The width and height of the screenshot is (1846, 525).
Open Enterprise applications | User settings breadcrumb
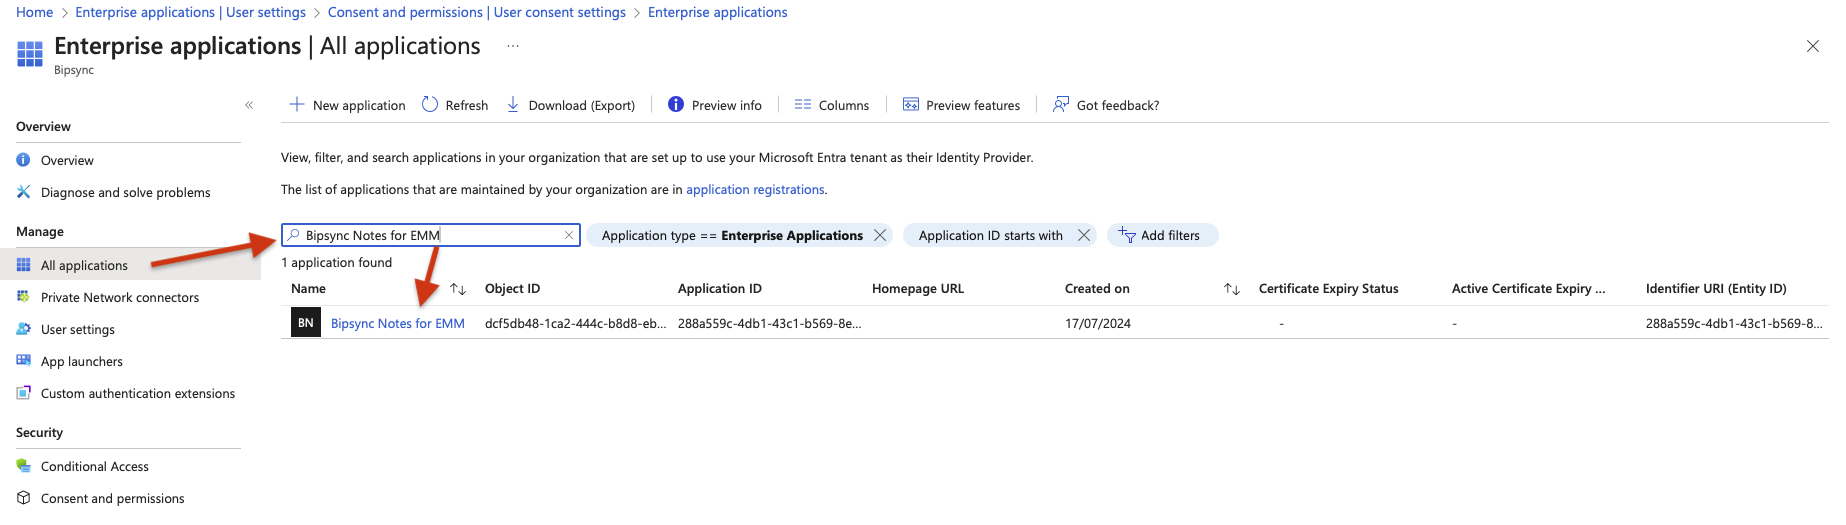click(191, 12)
